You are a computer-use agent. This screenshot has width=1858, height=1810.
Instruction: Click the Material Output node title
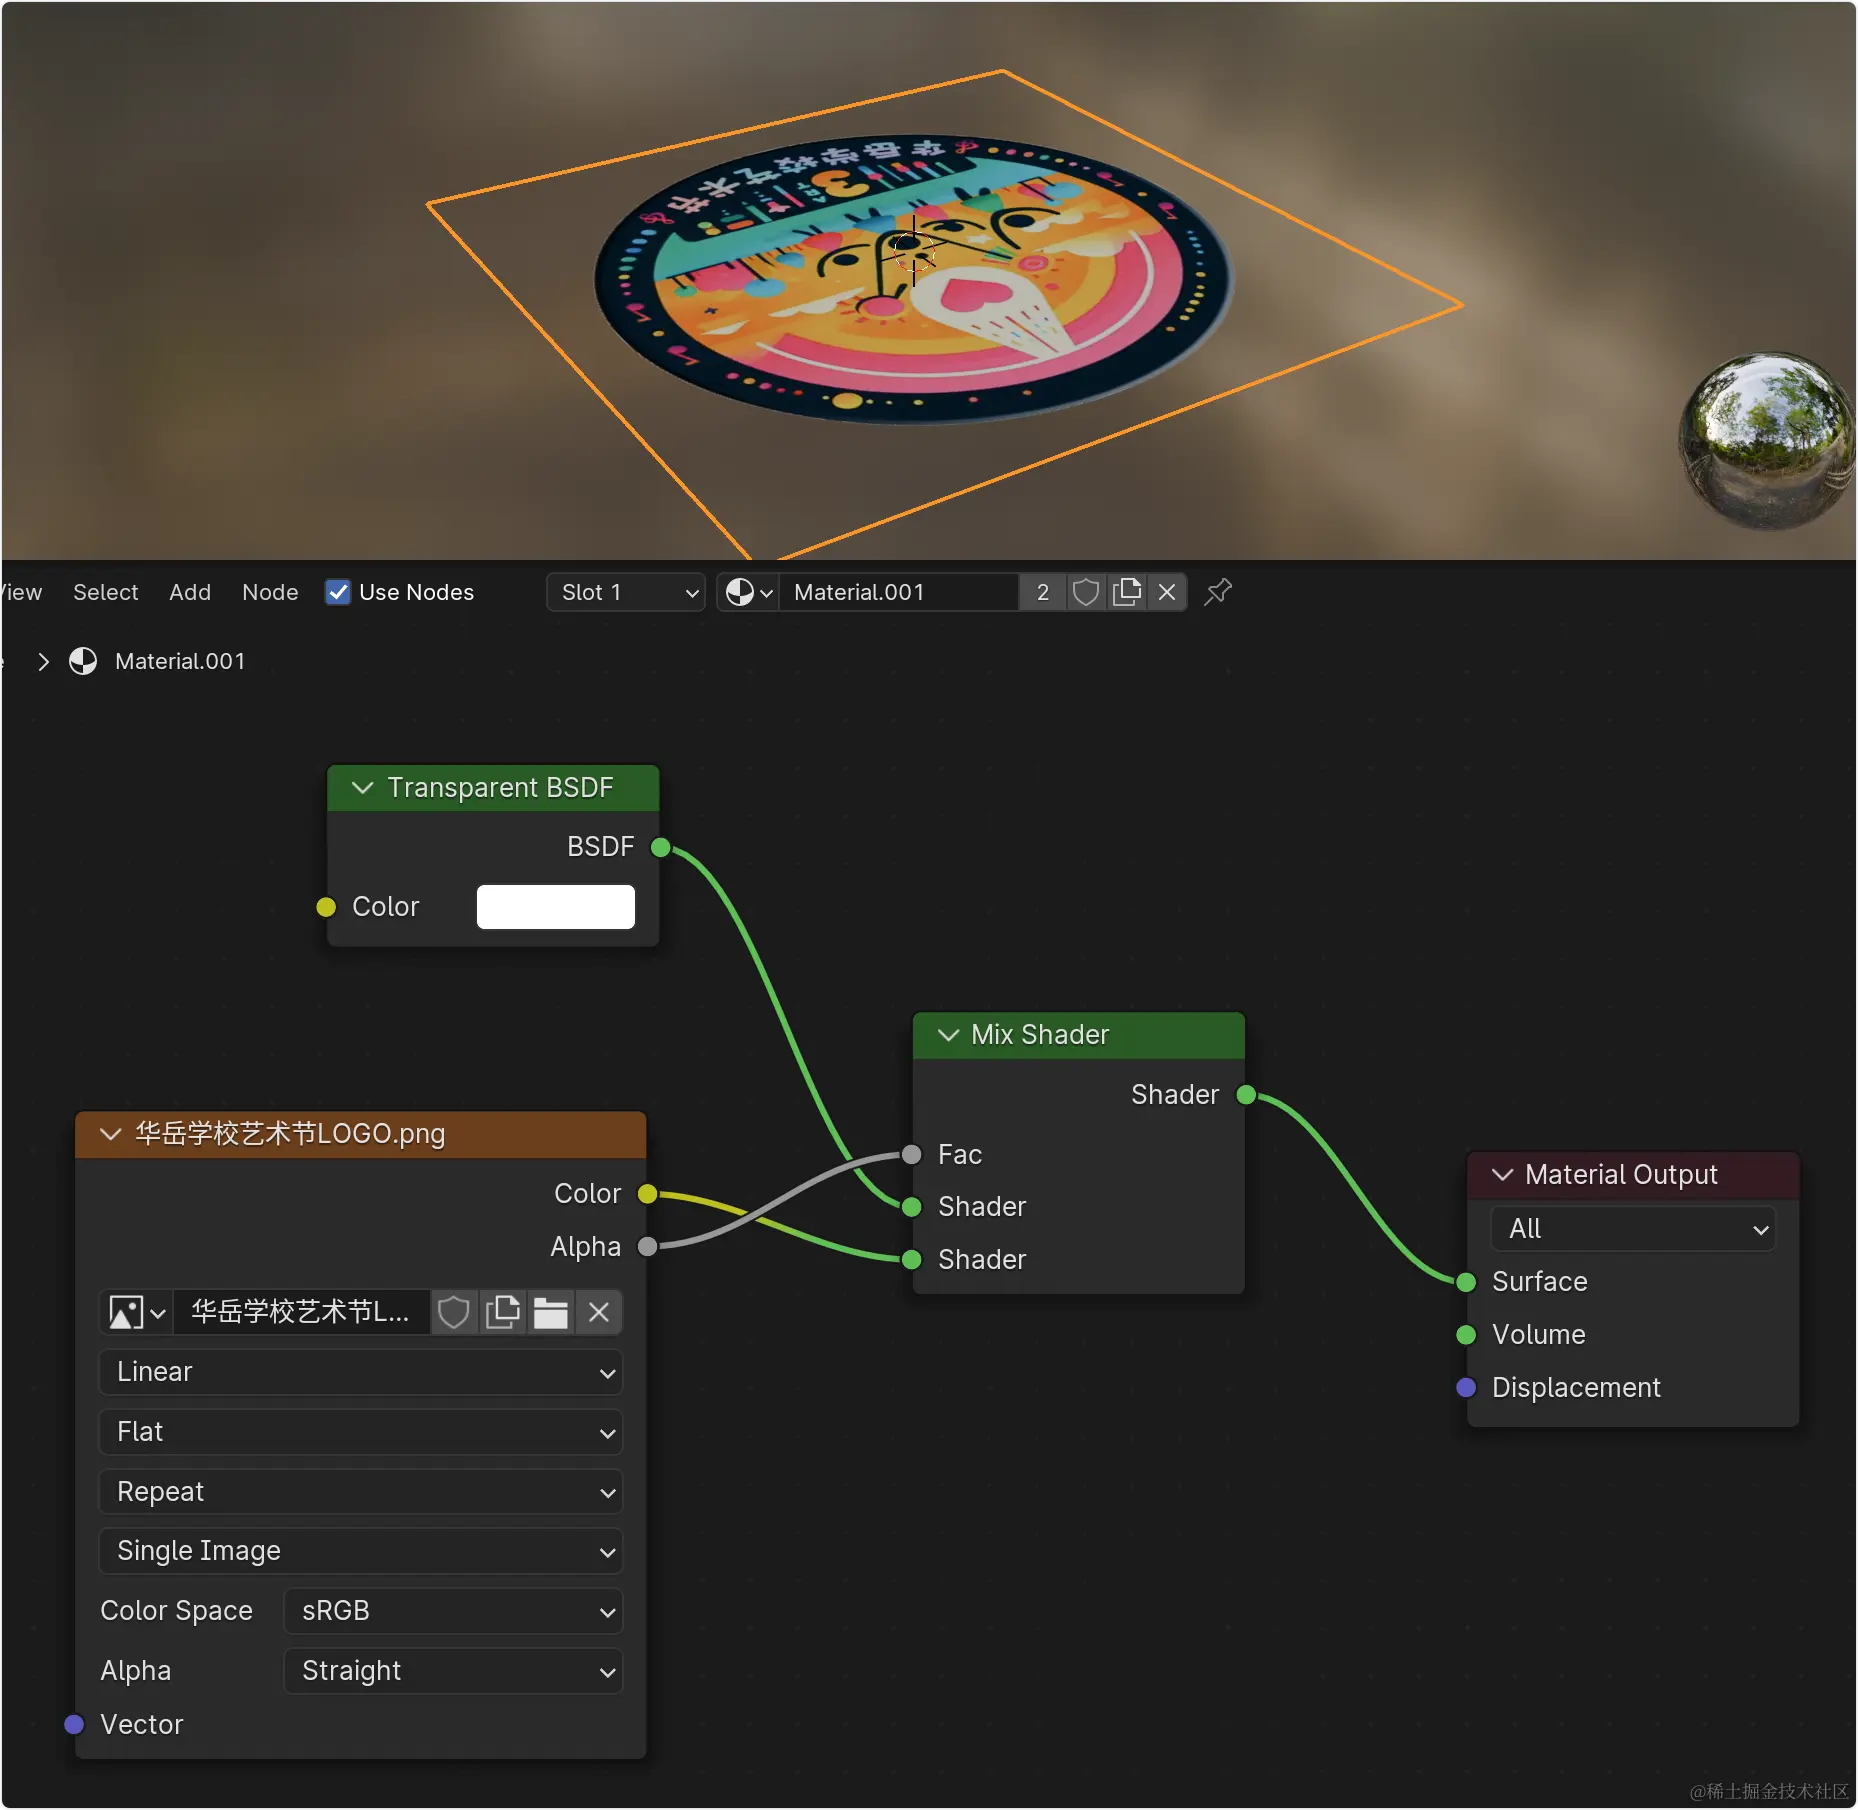point(1621,1175)
